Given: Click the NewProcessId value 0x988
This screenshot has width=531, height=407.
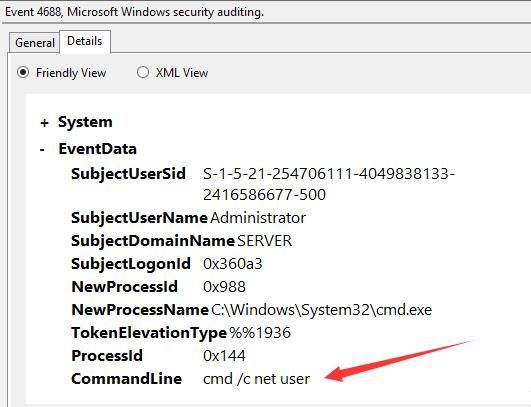Looking at the screenshot, I should click(224, 287).
